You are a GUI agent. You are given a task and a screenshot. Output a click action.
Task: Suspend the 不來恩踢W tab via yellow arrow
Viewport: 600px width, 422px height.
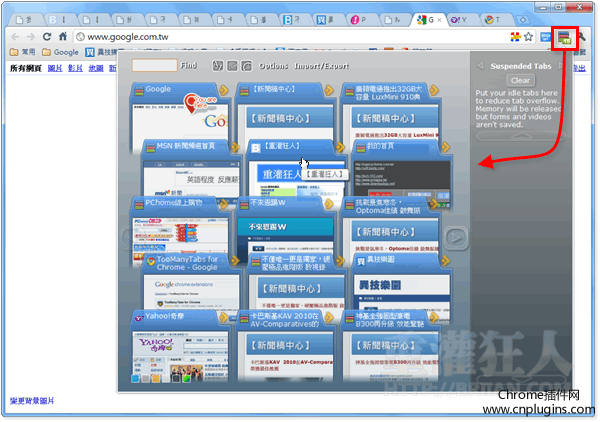pos(329,204)
